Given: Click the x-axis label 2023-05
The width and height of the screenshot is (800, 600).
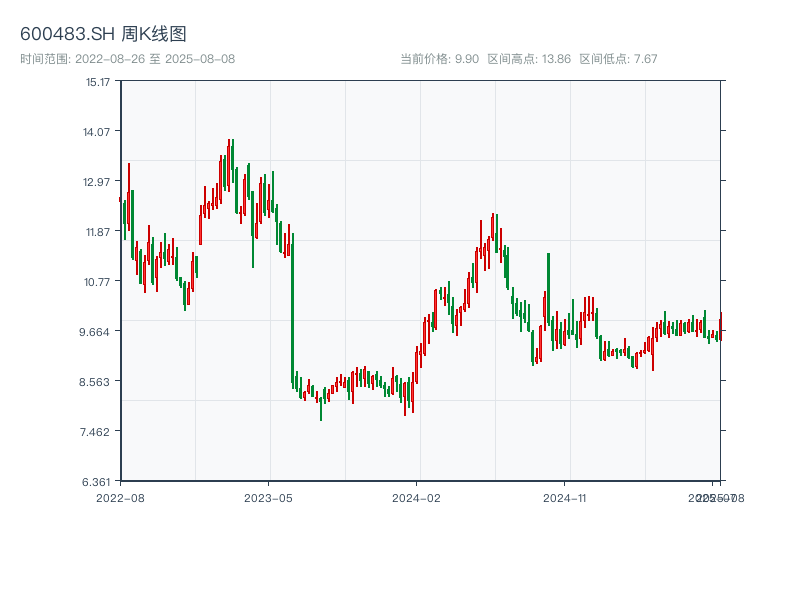Looking at the screenshot, I should [x=268, y=498].
